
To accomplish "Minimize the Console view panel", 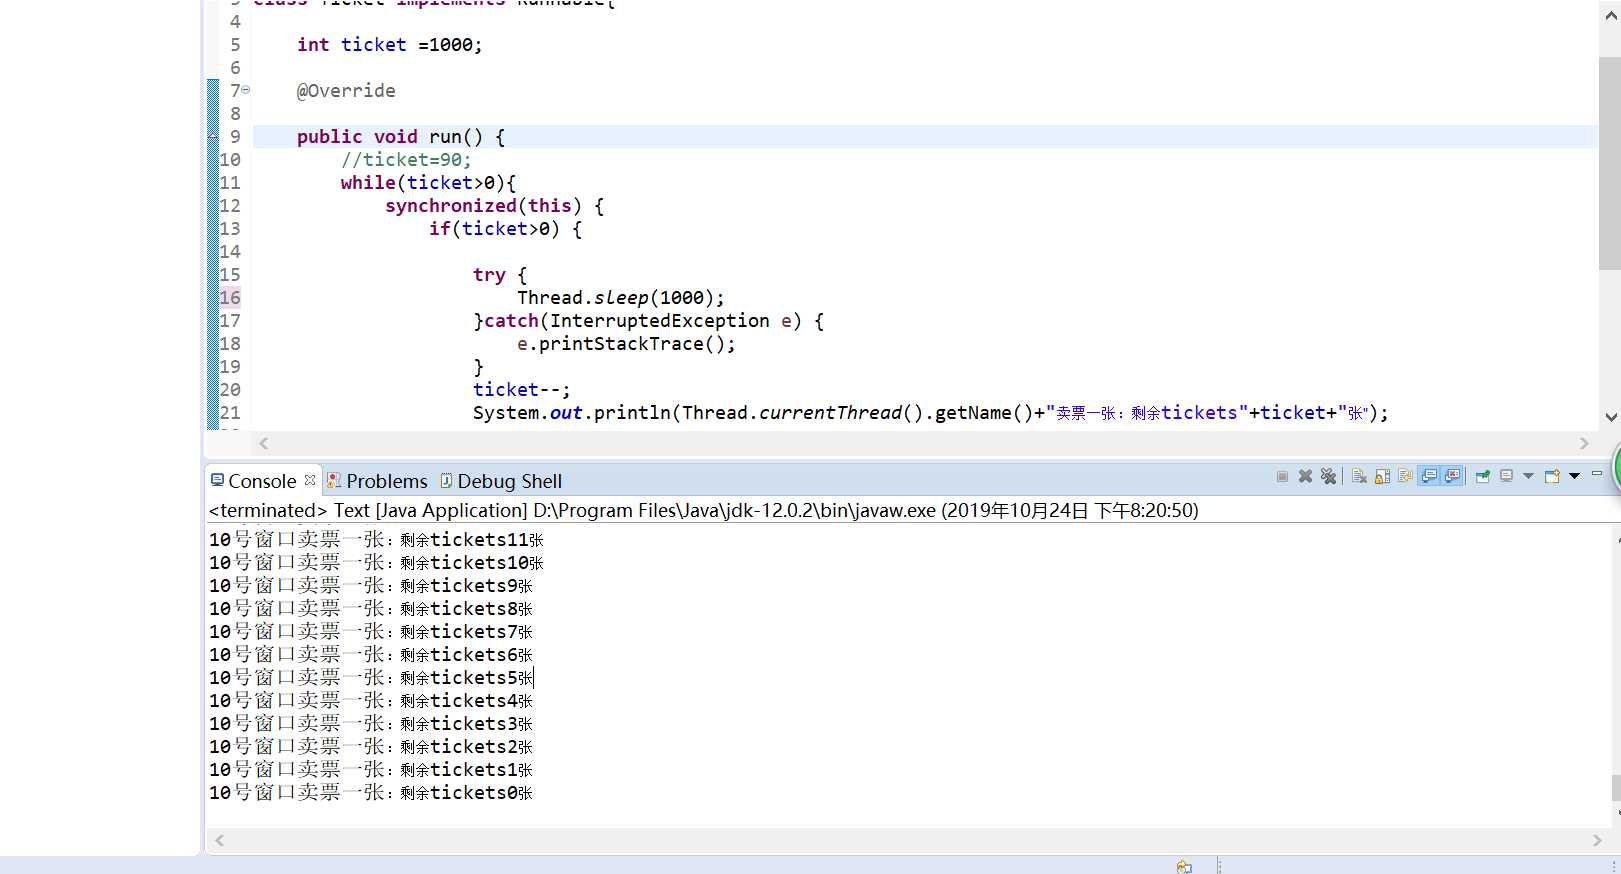I will (1597, 474).
